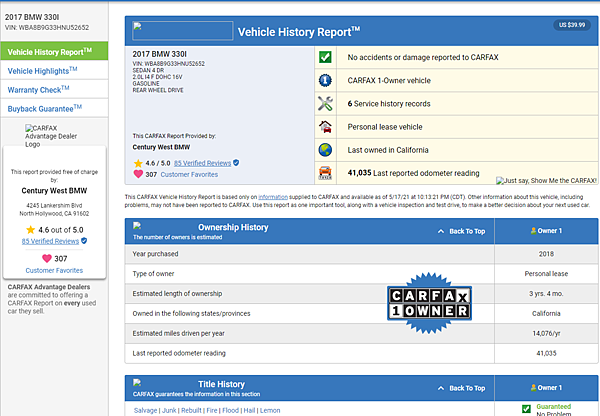Click the sidebar verified shield badge icon
Image resolution: width=600 pixels, height=416 pixels.
[84, 241]
